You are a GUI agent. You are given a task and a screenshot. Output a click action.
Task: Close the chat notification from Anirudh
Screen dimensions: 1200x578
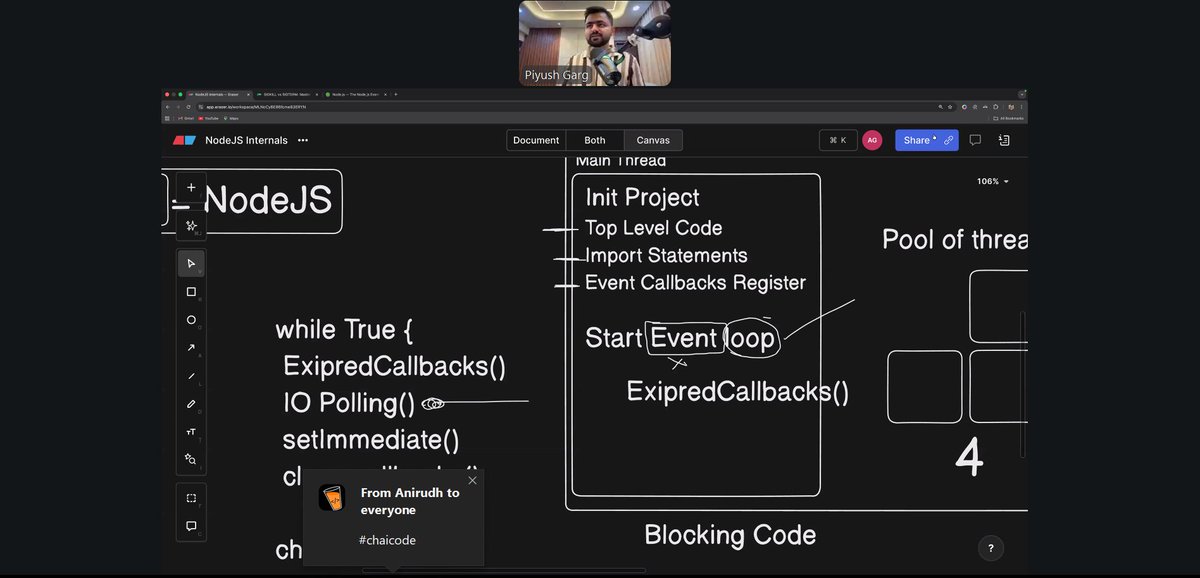pos(472,480)
